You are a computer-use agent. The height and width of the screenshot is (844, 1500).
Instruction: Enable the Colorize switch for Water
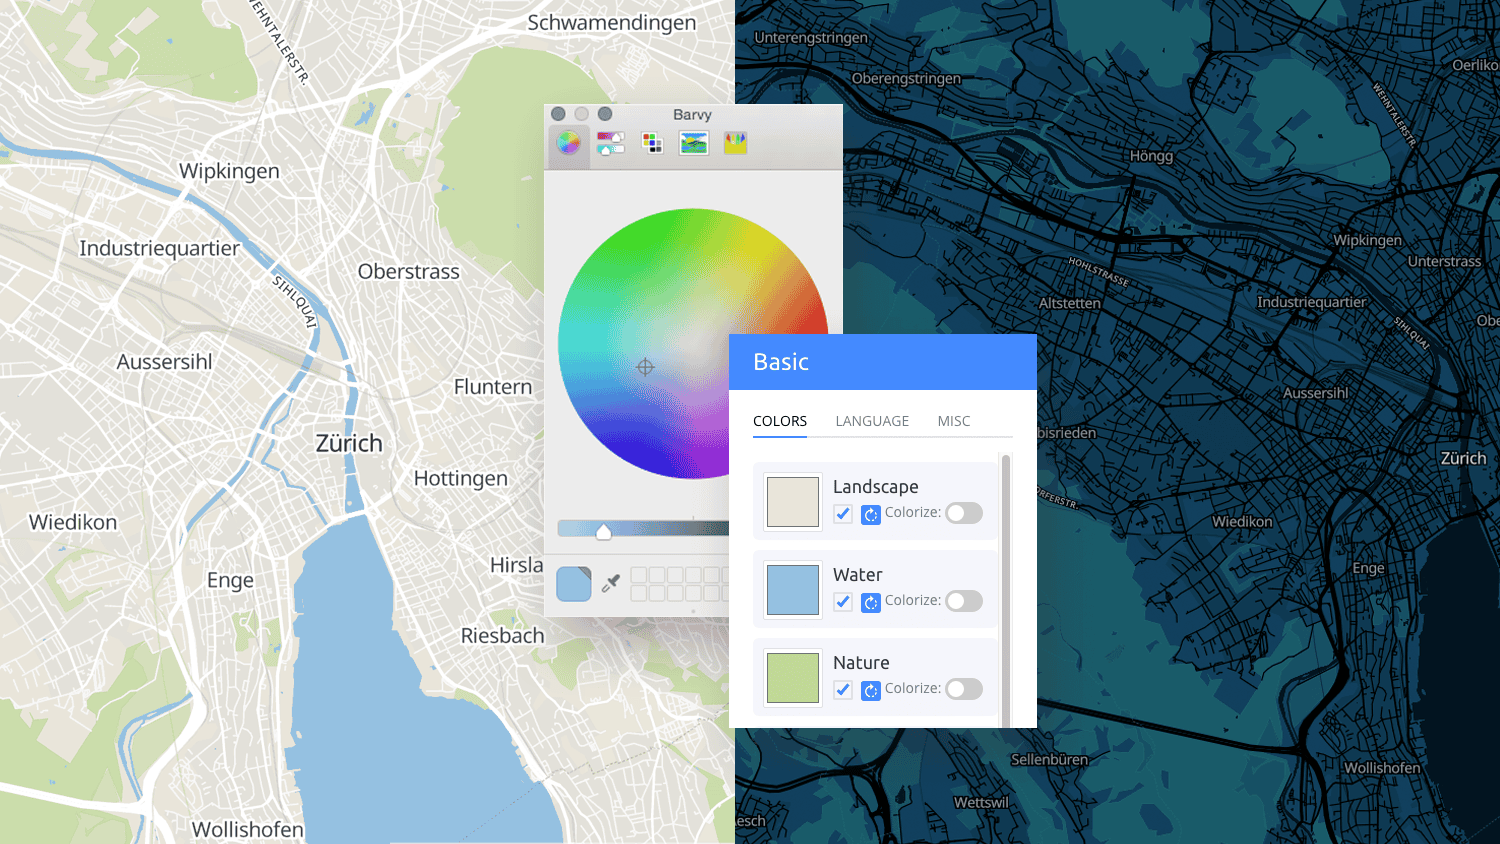tap(963, 600)
